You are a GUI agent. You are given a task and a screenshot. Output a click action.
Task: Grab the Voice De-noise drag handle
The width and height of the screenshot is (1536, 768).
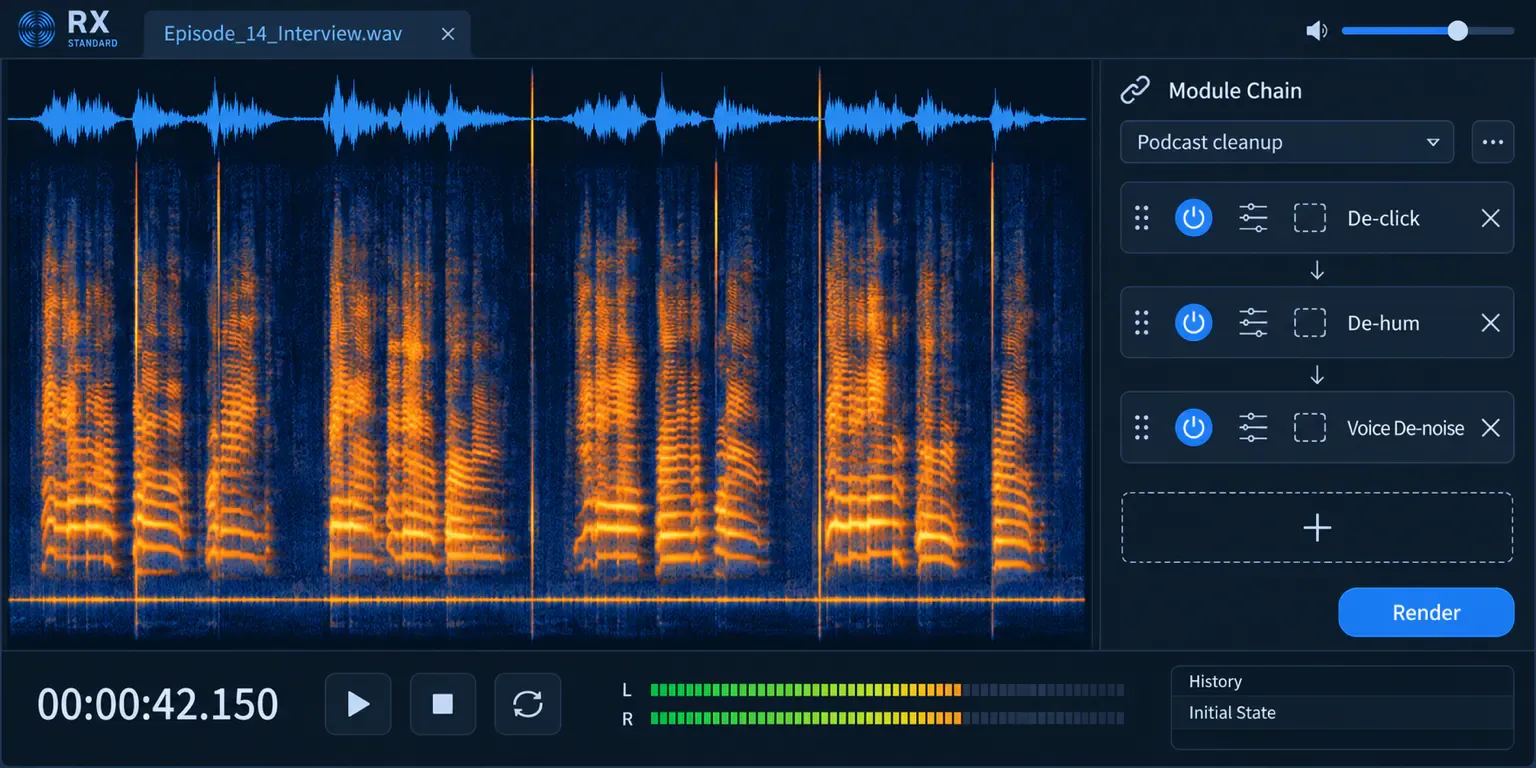1141,428
